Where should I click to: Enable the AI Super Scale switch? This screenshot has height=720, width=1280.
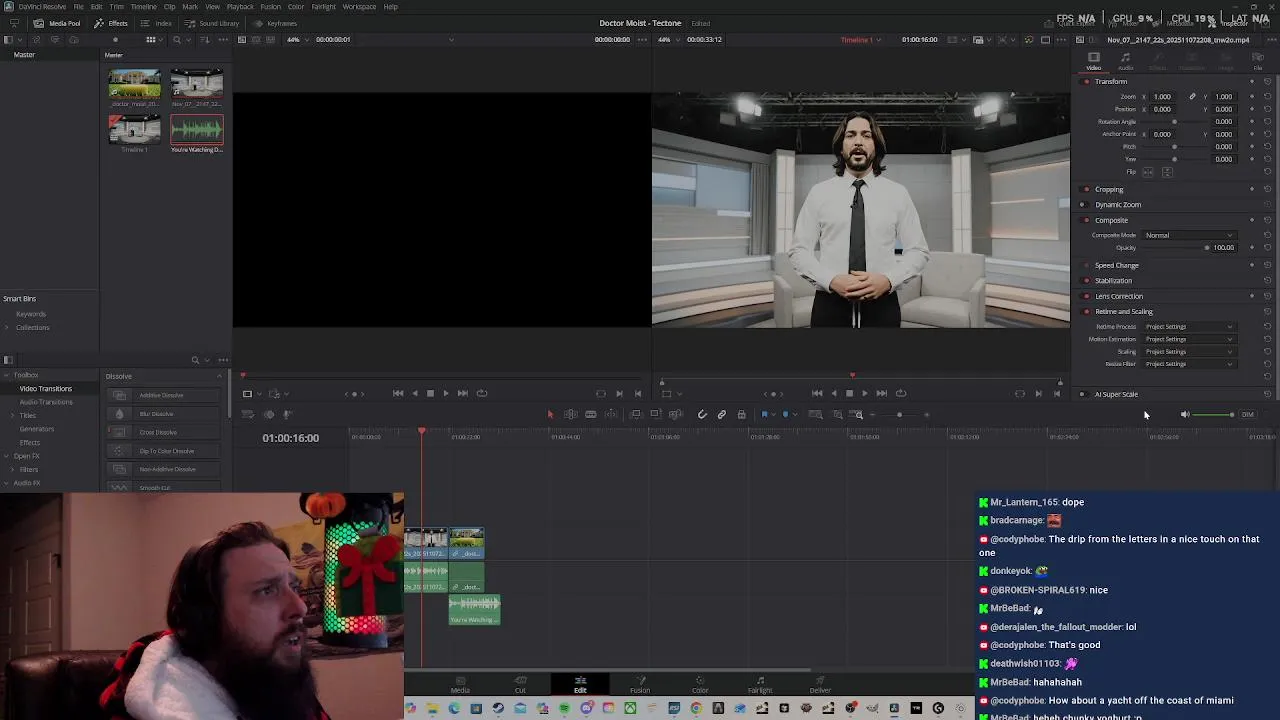pos(1083,394)
